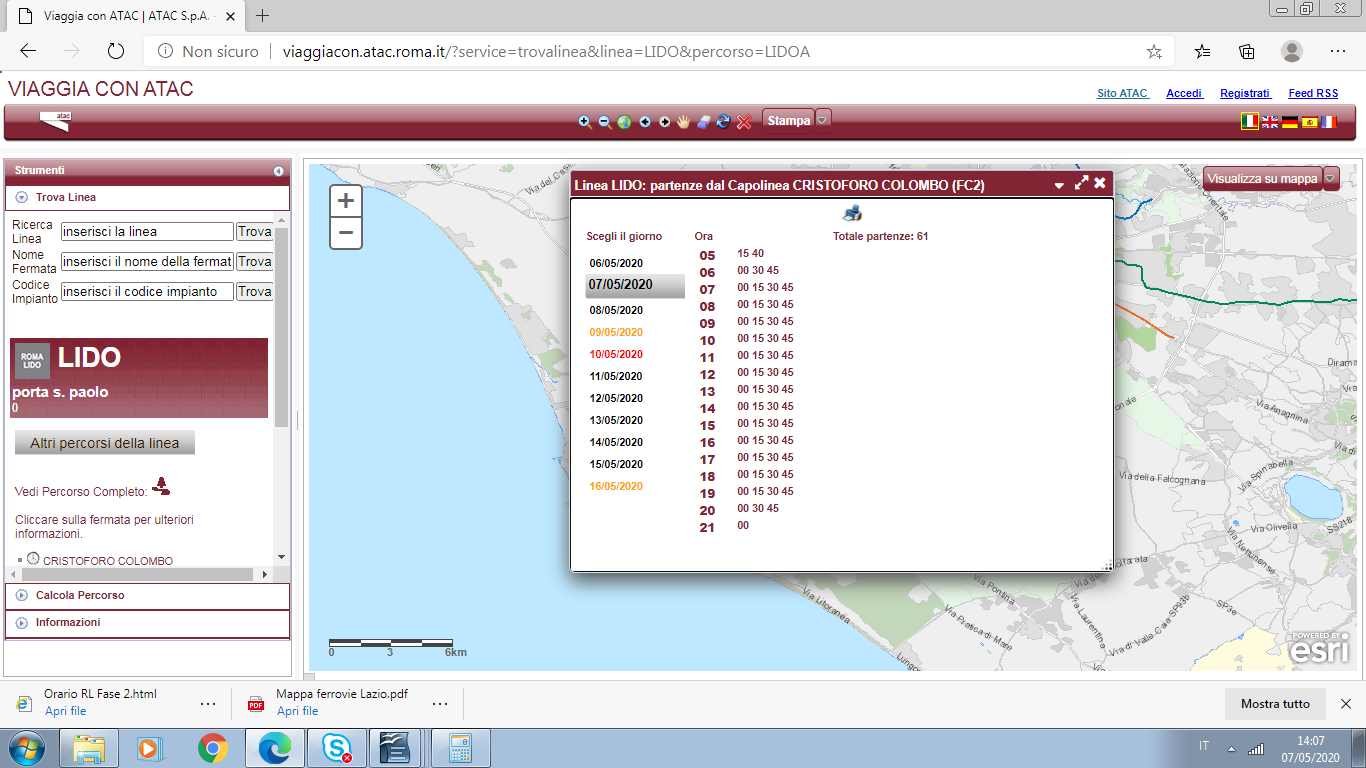Screen dimensions: 1366x768
Task: Open the Registrati link
Action: (1244, 93)
